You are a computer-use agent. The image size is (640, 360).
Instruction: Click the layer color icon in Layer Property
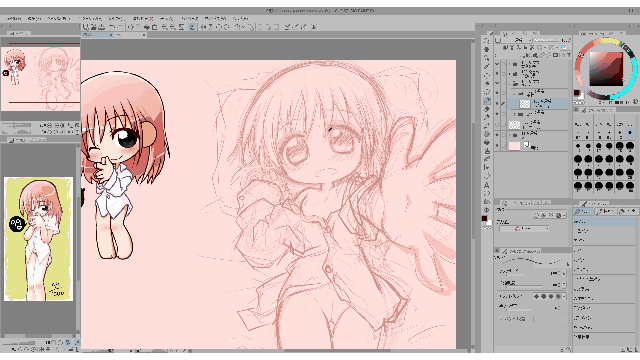[558, 215]
